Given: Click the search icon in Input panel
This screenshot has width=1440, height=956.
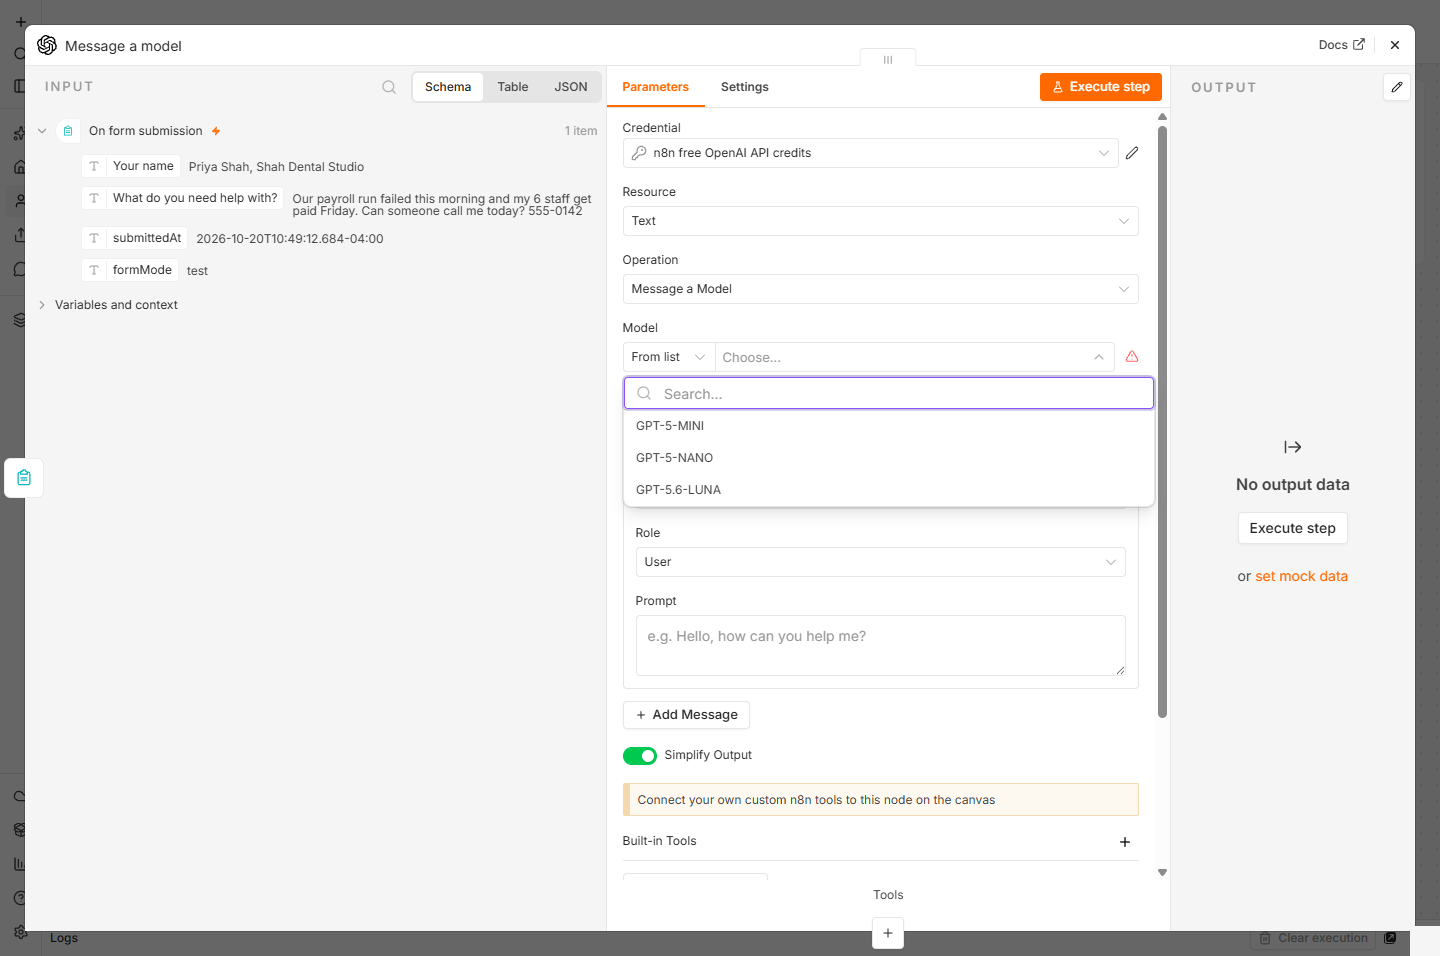Looking at the screenshot, I should [389, 87].
